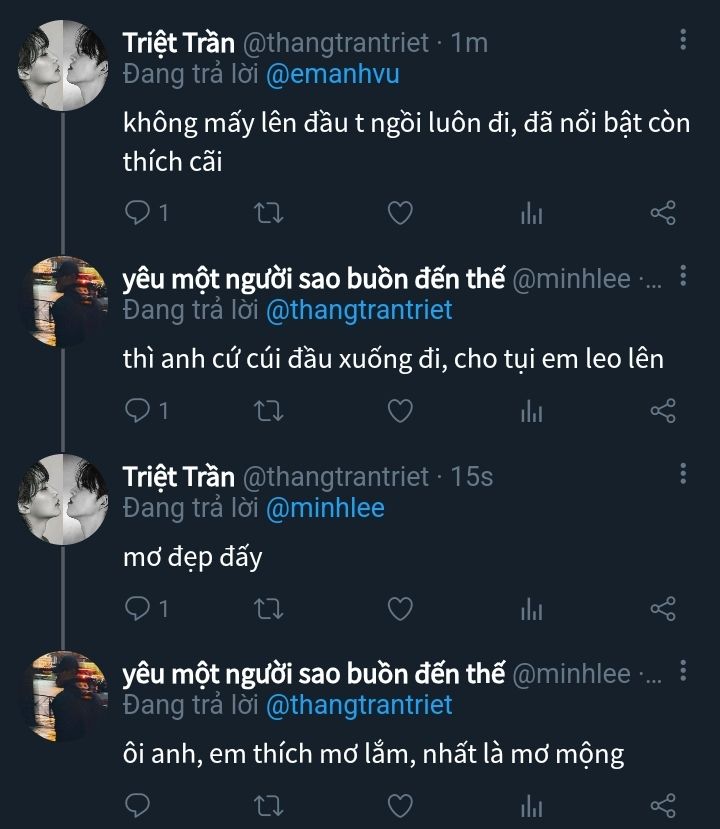Like the "ôi anh, em thích mơ lắm" tweet

tap(400, 805)
